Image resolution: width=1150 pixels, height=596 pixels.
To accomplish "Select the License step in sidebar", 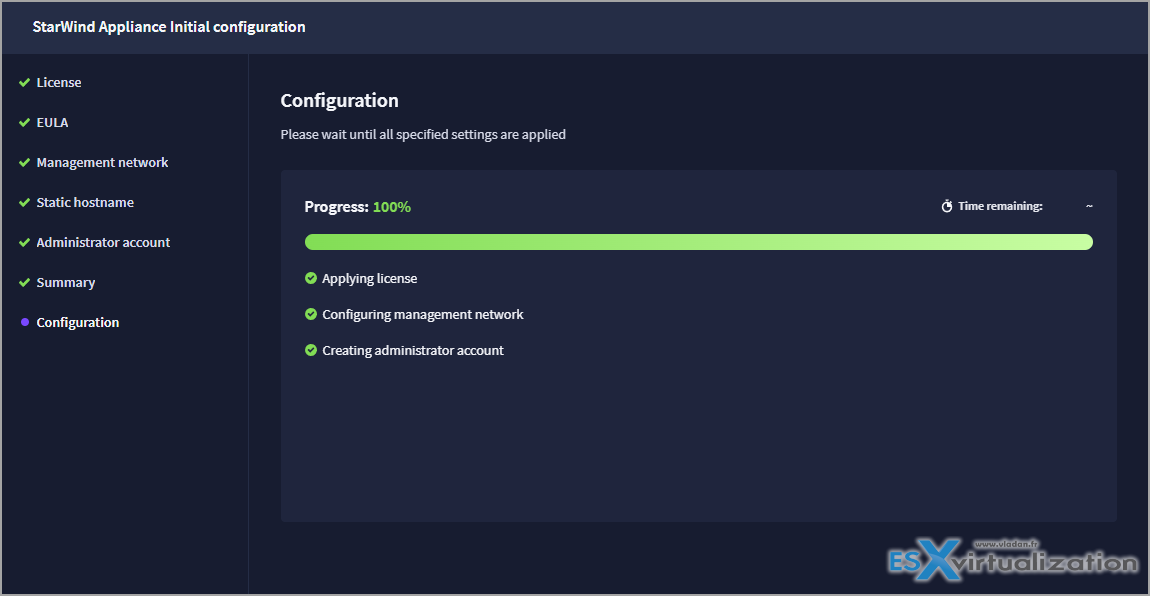I will [x=59, y=83].
